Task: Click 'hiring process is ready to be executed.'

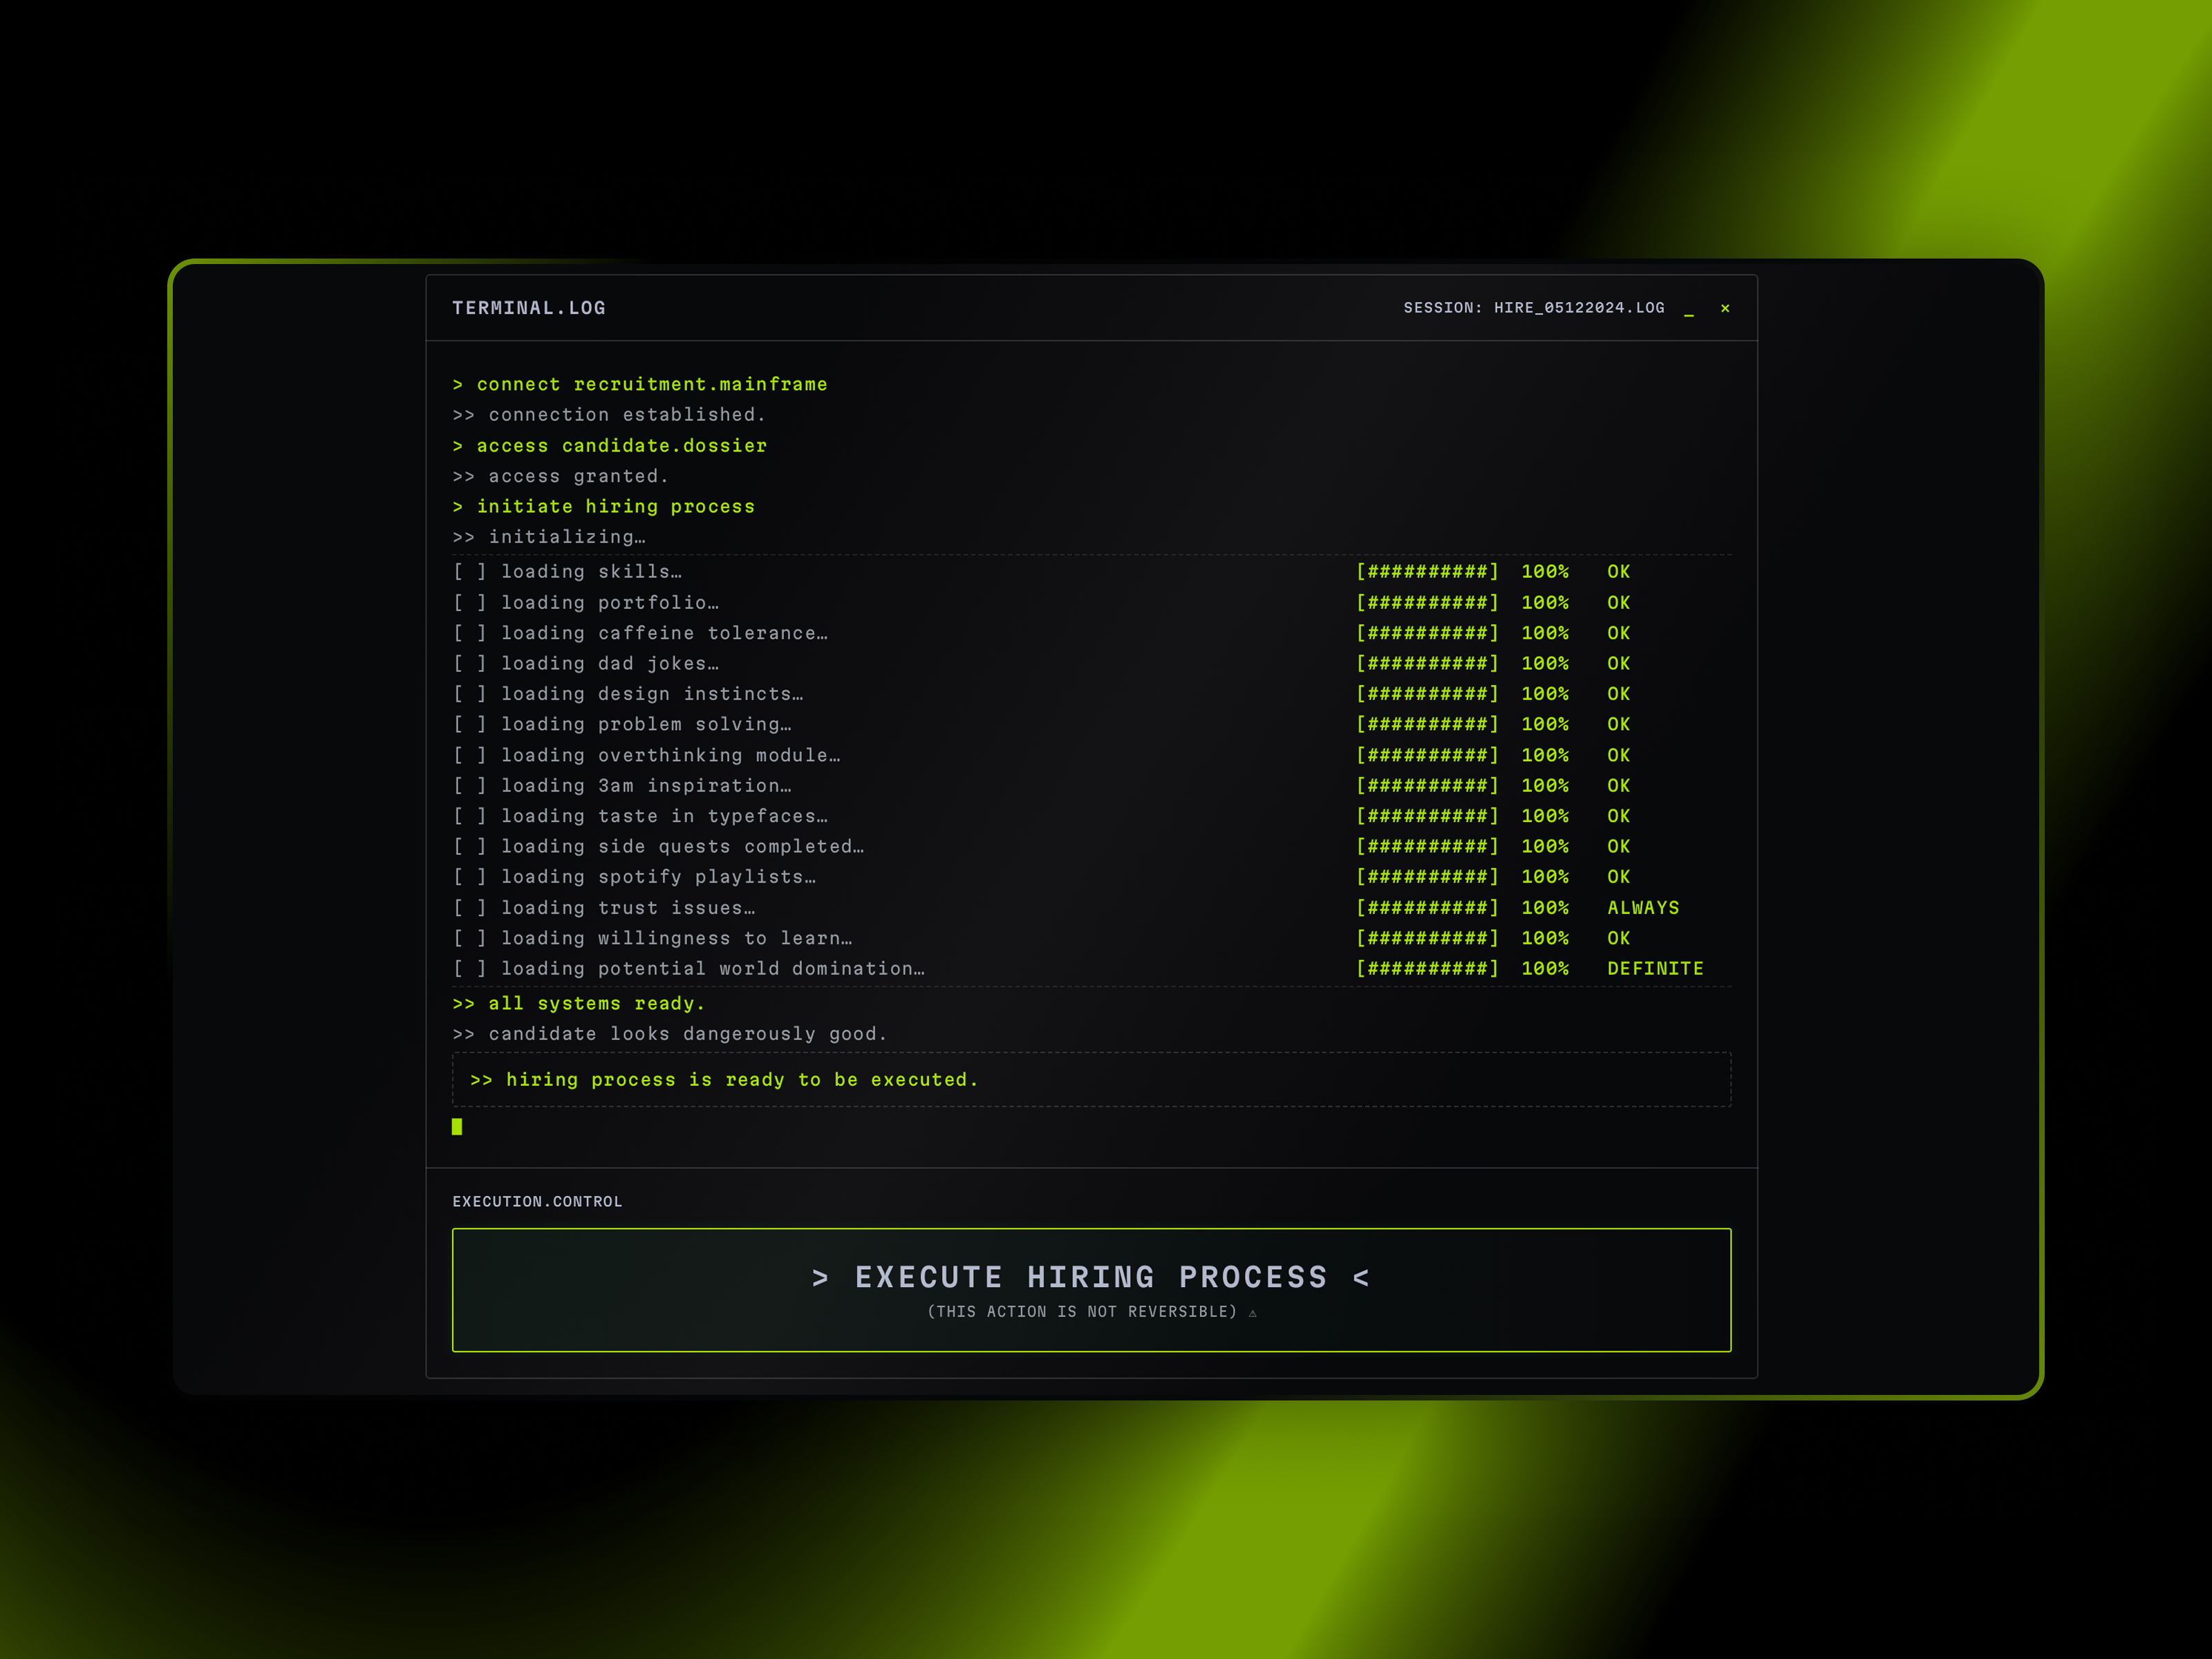Action: [x=724, y=1080]
